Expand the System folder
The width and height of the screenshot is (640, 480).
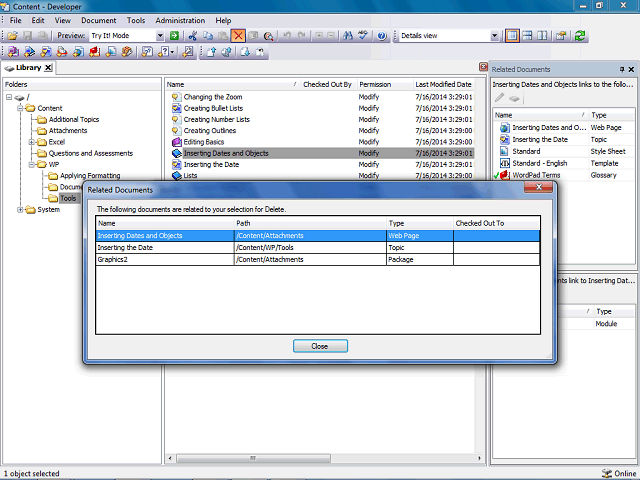click(20, 209)
